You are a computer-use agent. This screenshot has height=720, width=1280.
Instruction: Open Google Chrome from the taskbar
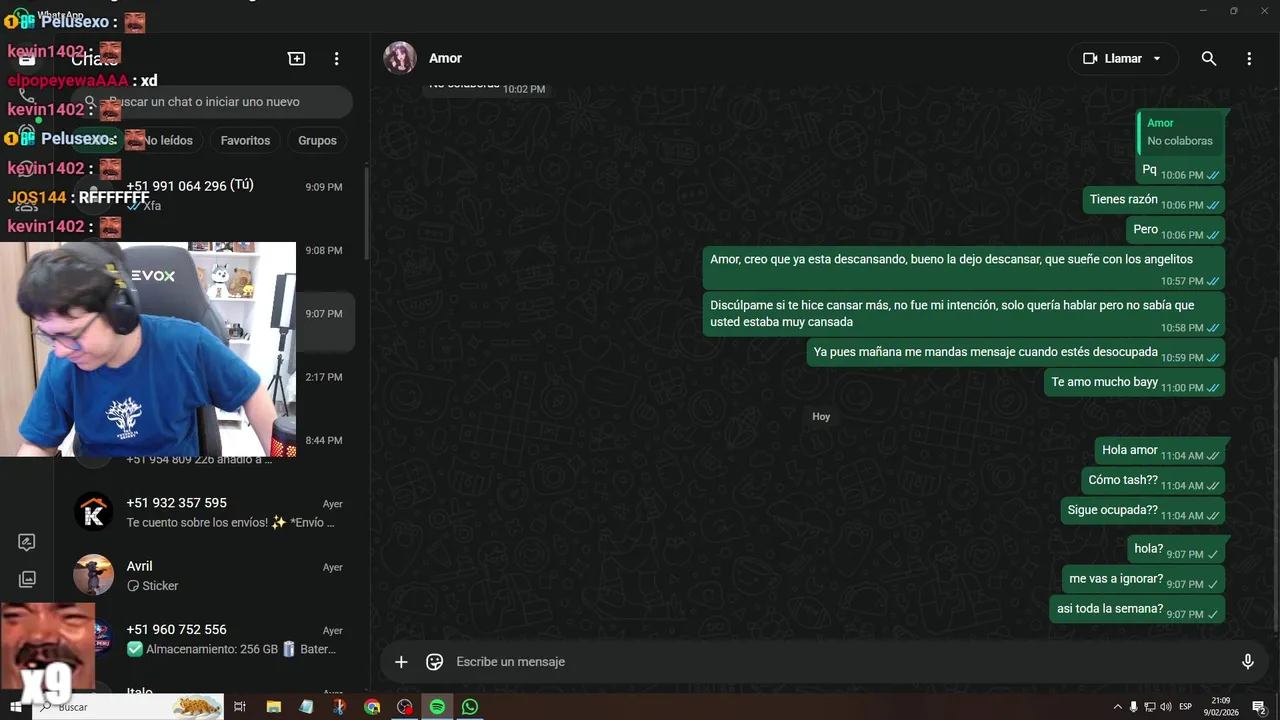coord(372,707)
